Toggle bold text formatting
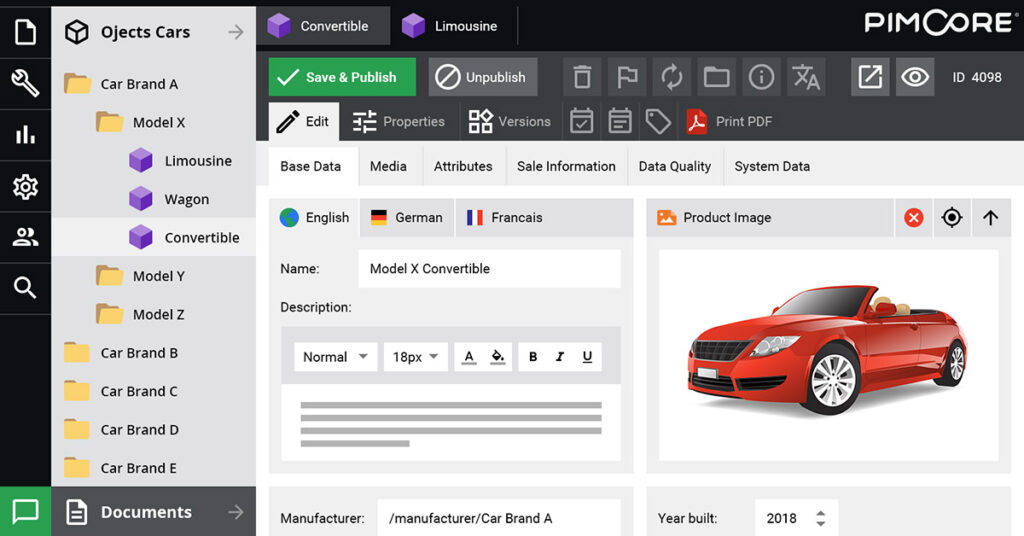Viewport: 1024px width, 536px height. point(532,357)
